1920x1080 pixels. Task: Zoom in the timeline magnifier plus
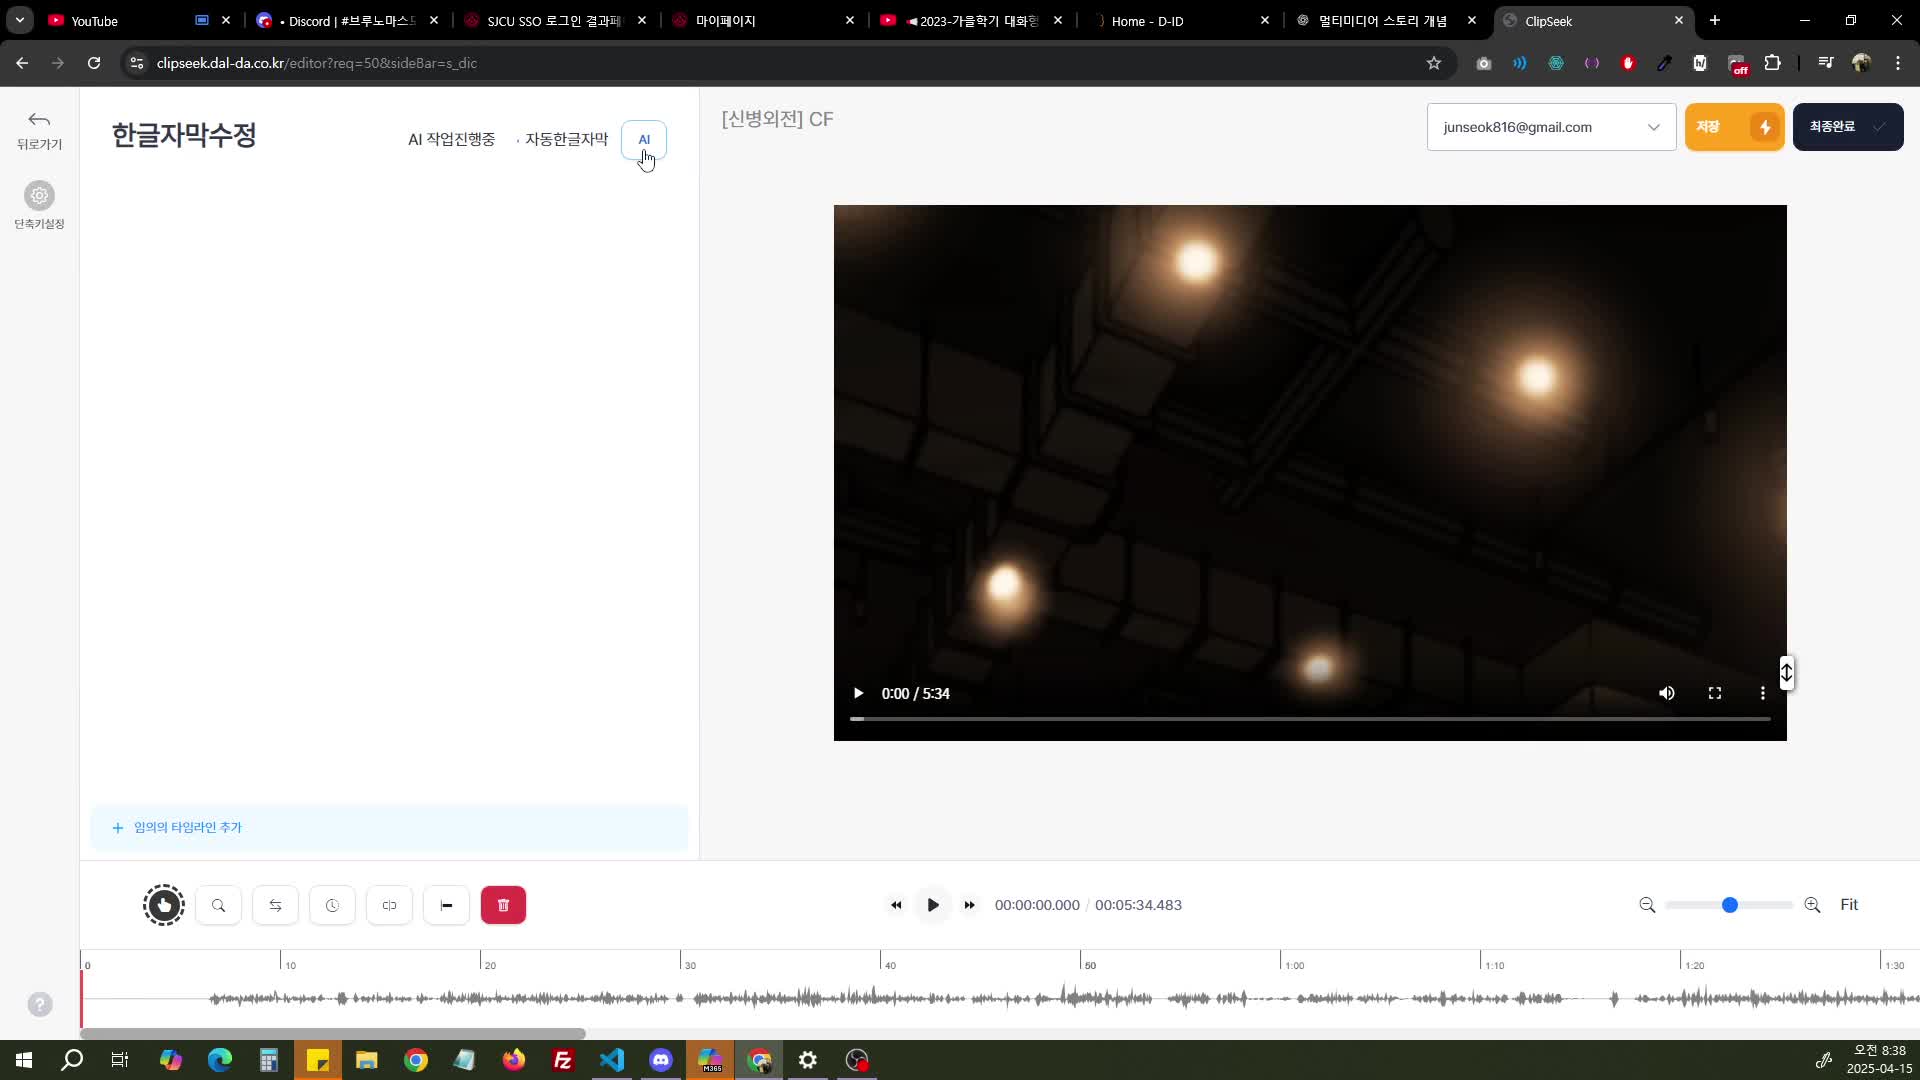tap(1812, 906)
